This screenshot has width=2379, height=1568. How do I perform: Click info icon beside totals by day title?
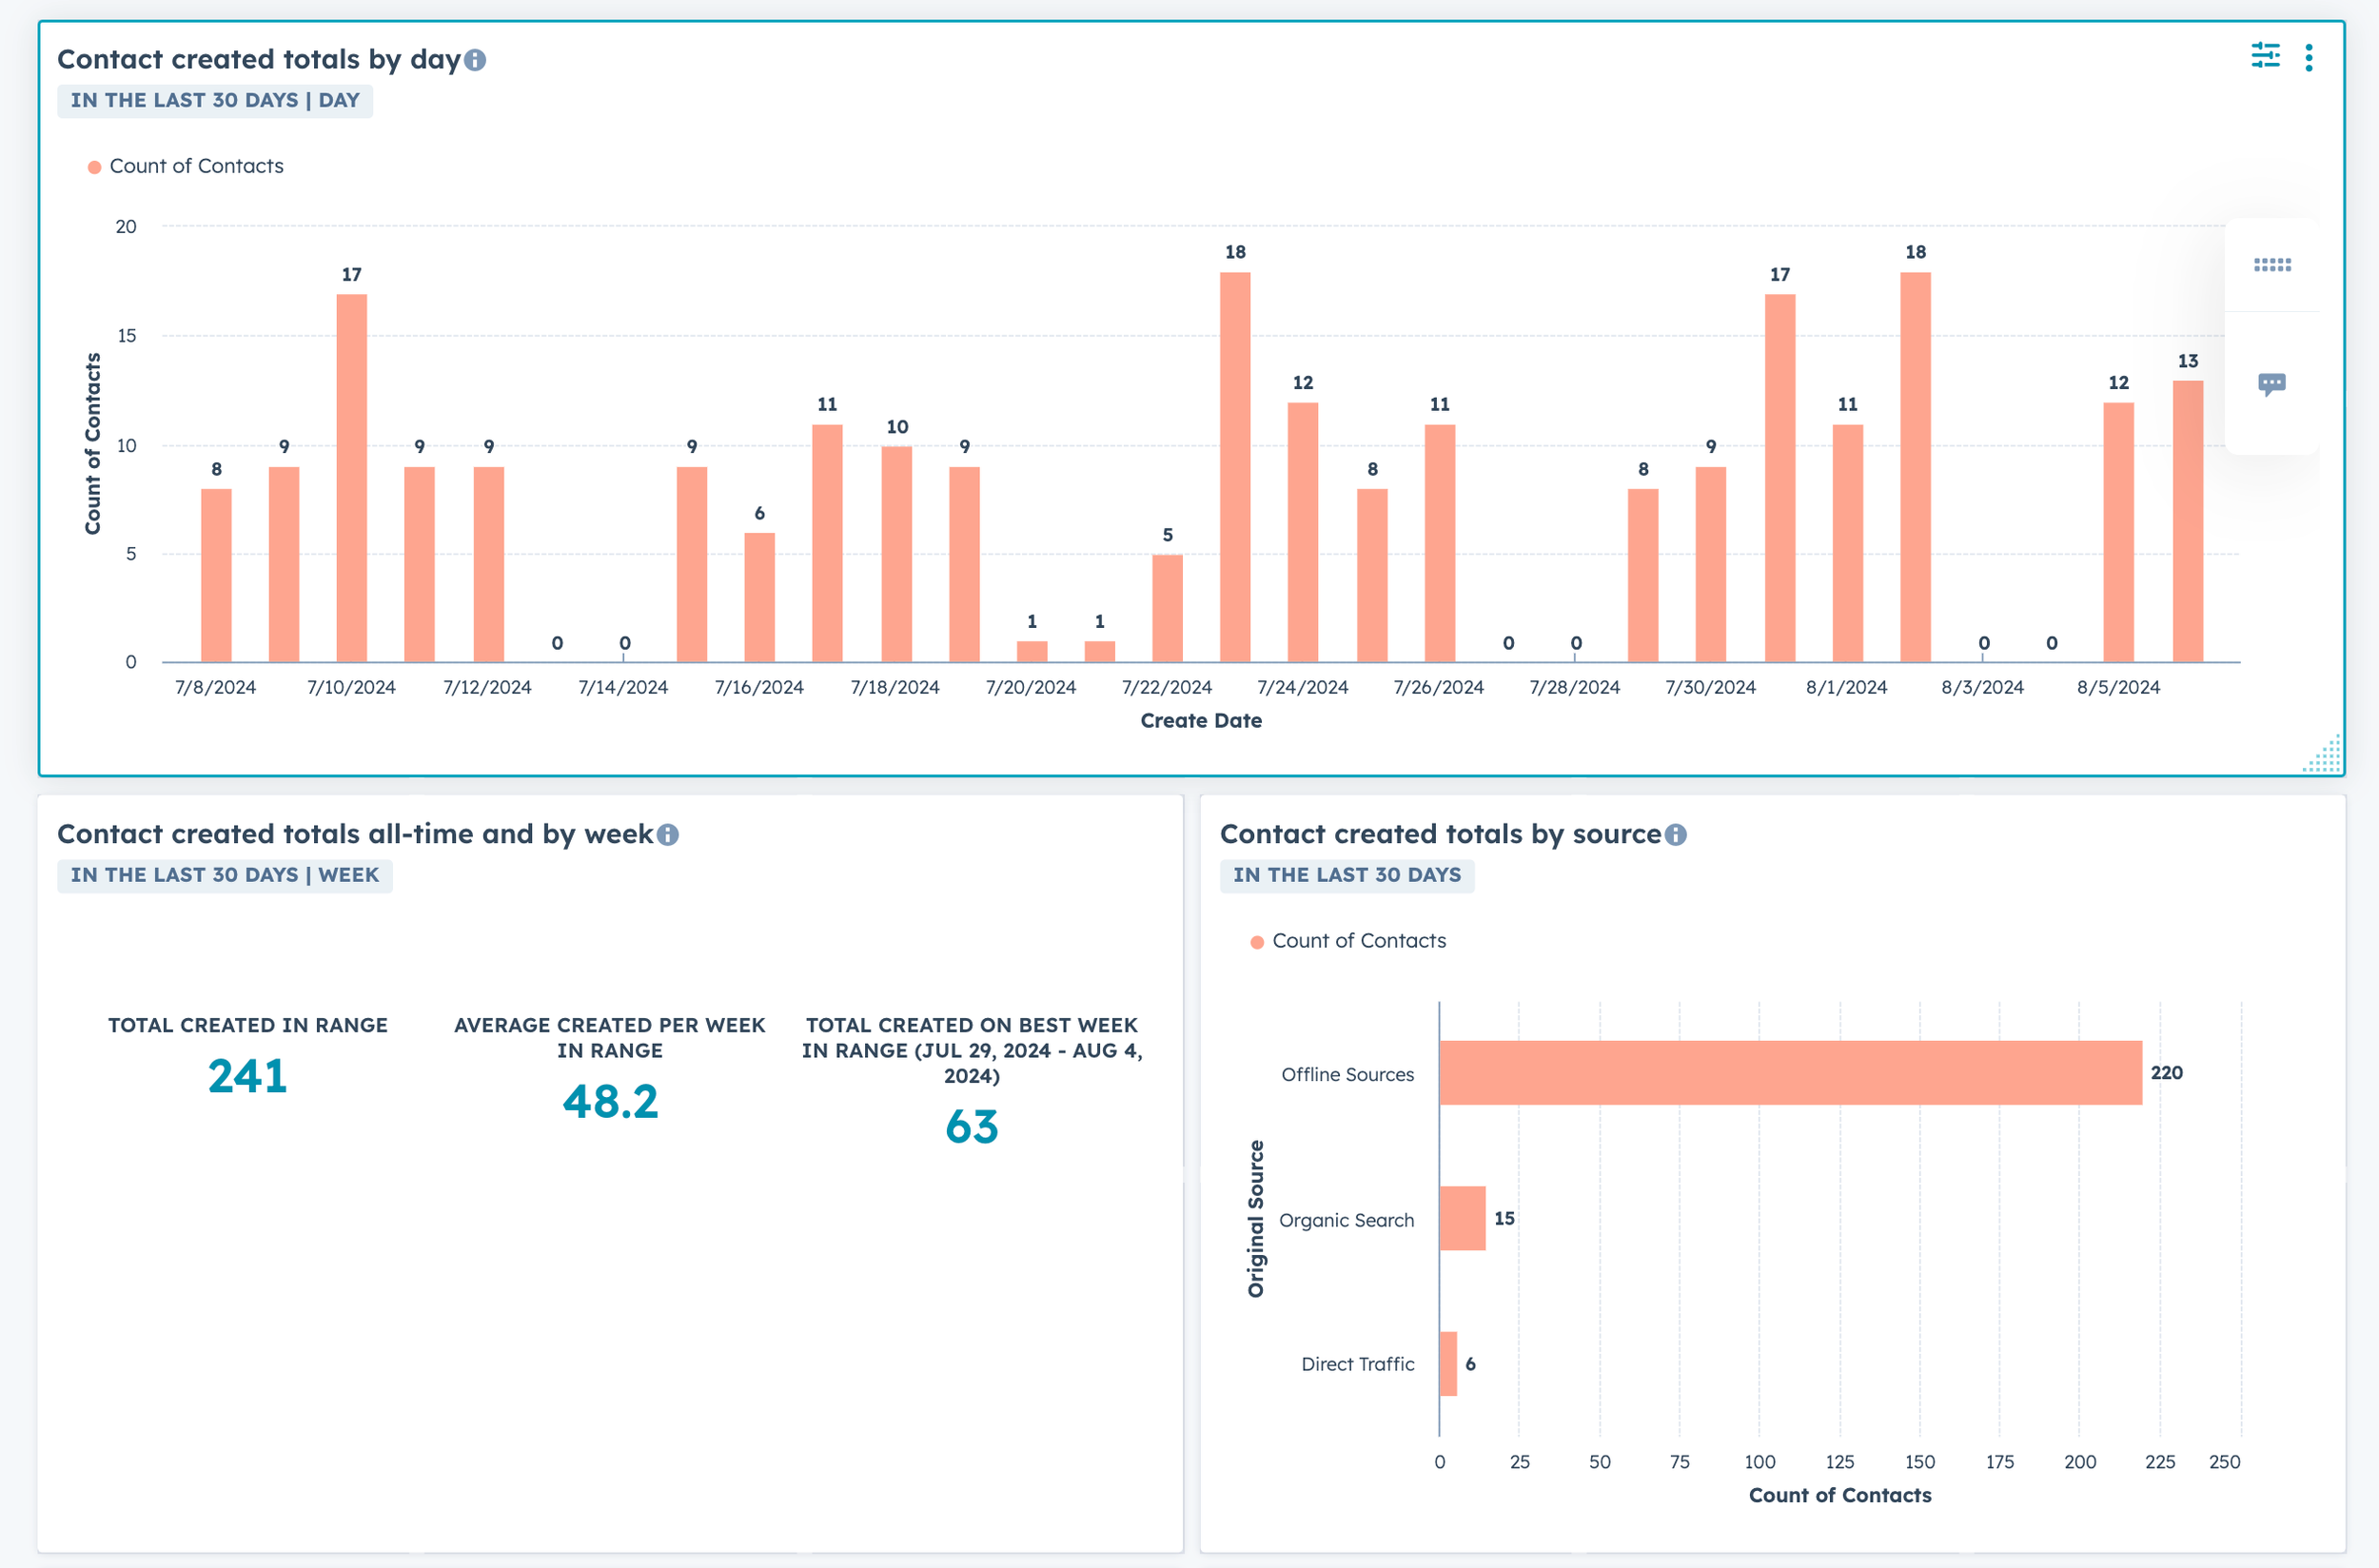click(475, 61)
